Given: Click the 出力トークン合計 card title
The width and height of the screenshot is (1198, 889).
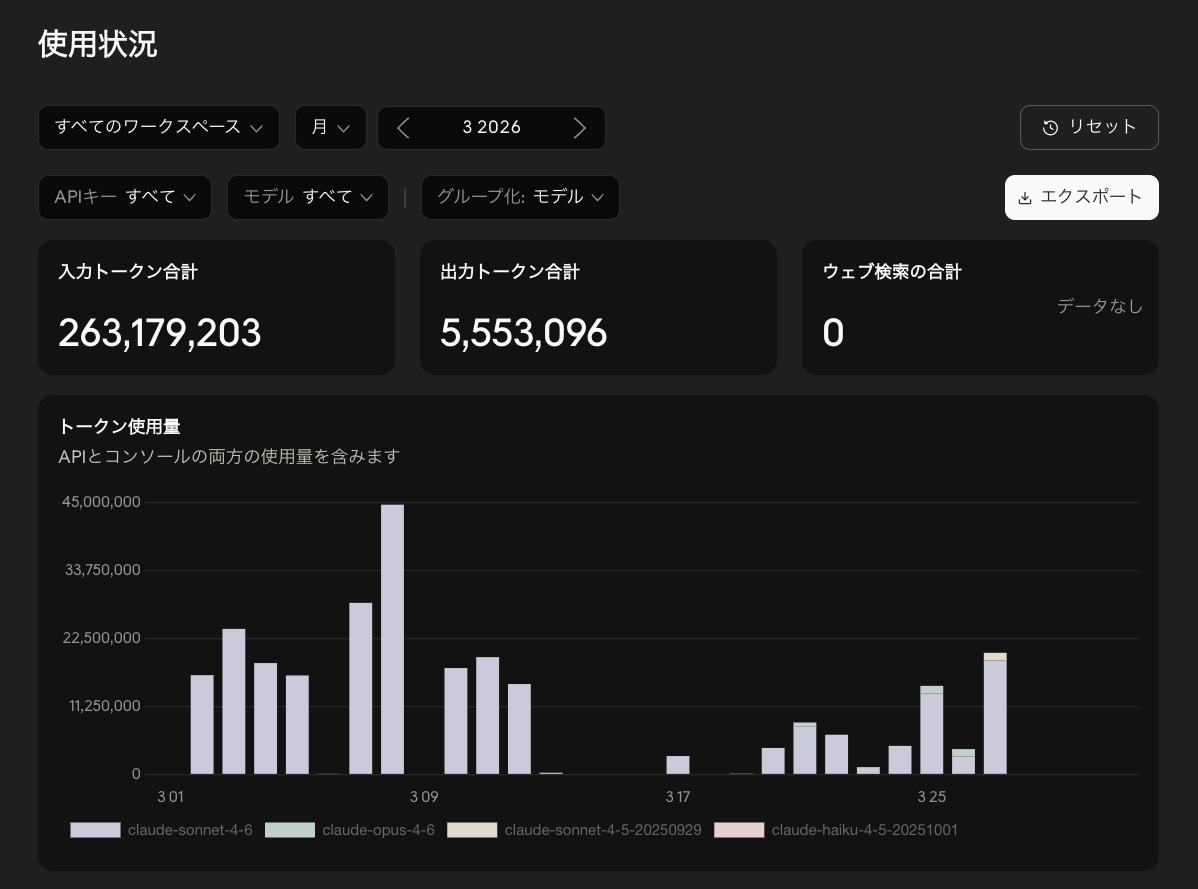Looking at the screenshot, I should [x=510, y=272].
